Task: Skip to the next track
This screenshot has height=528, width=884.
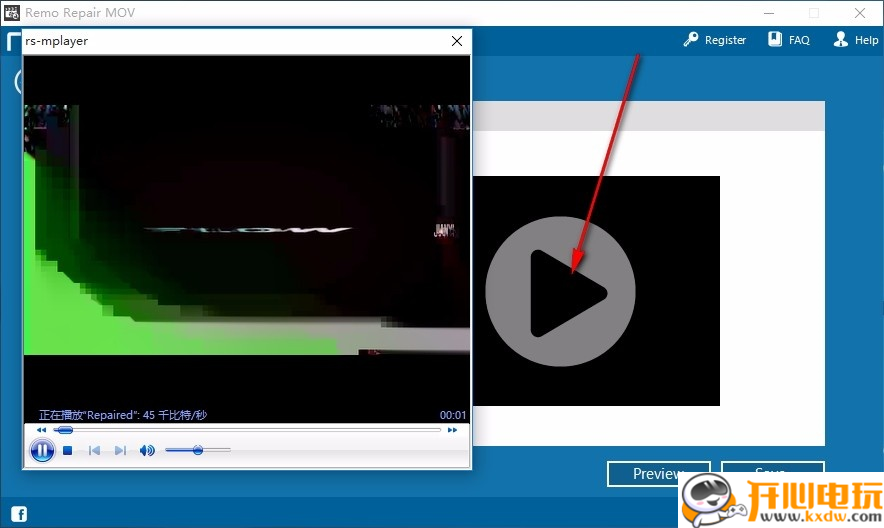Action: tap(120, 451)
